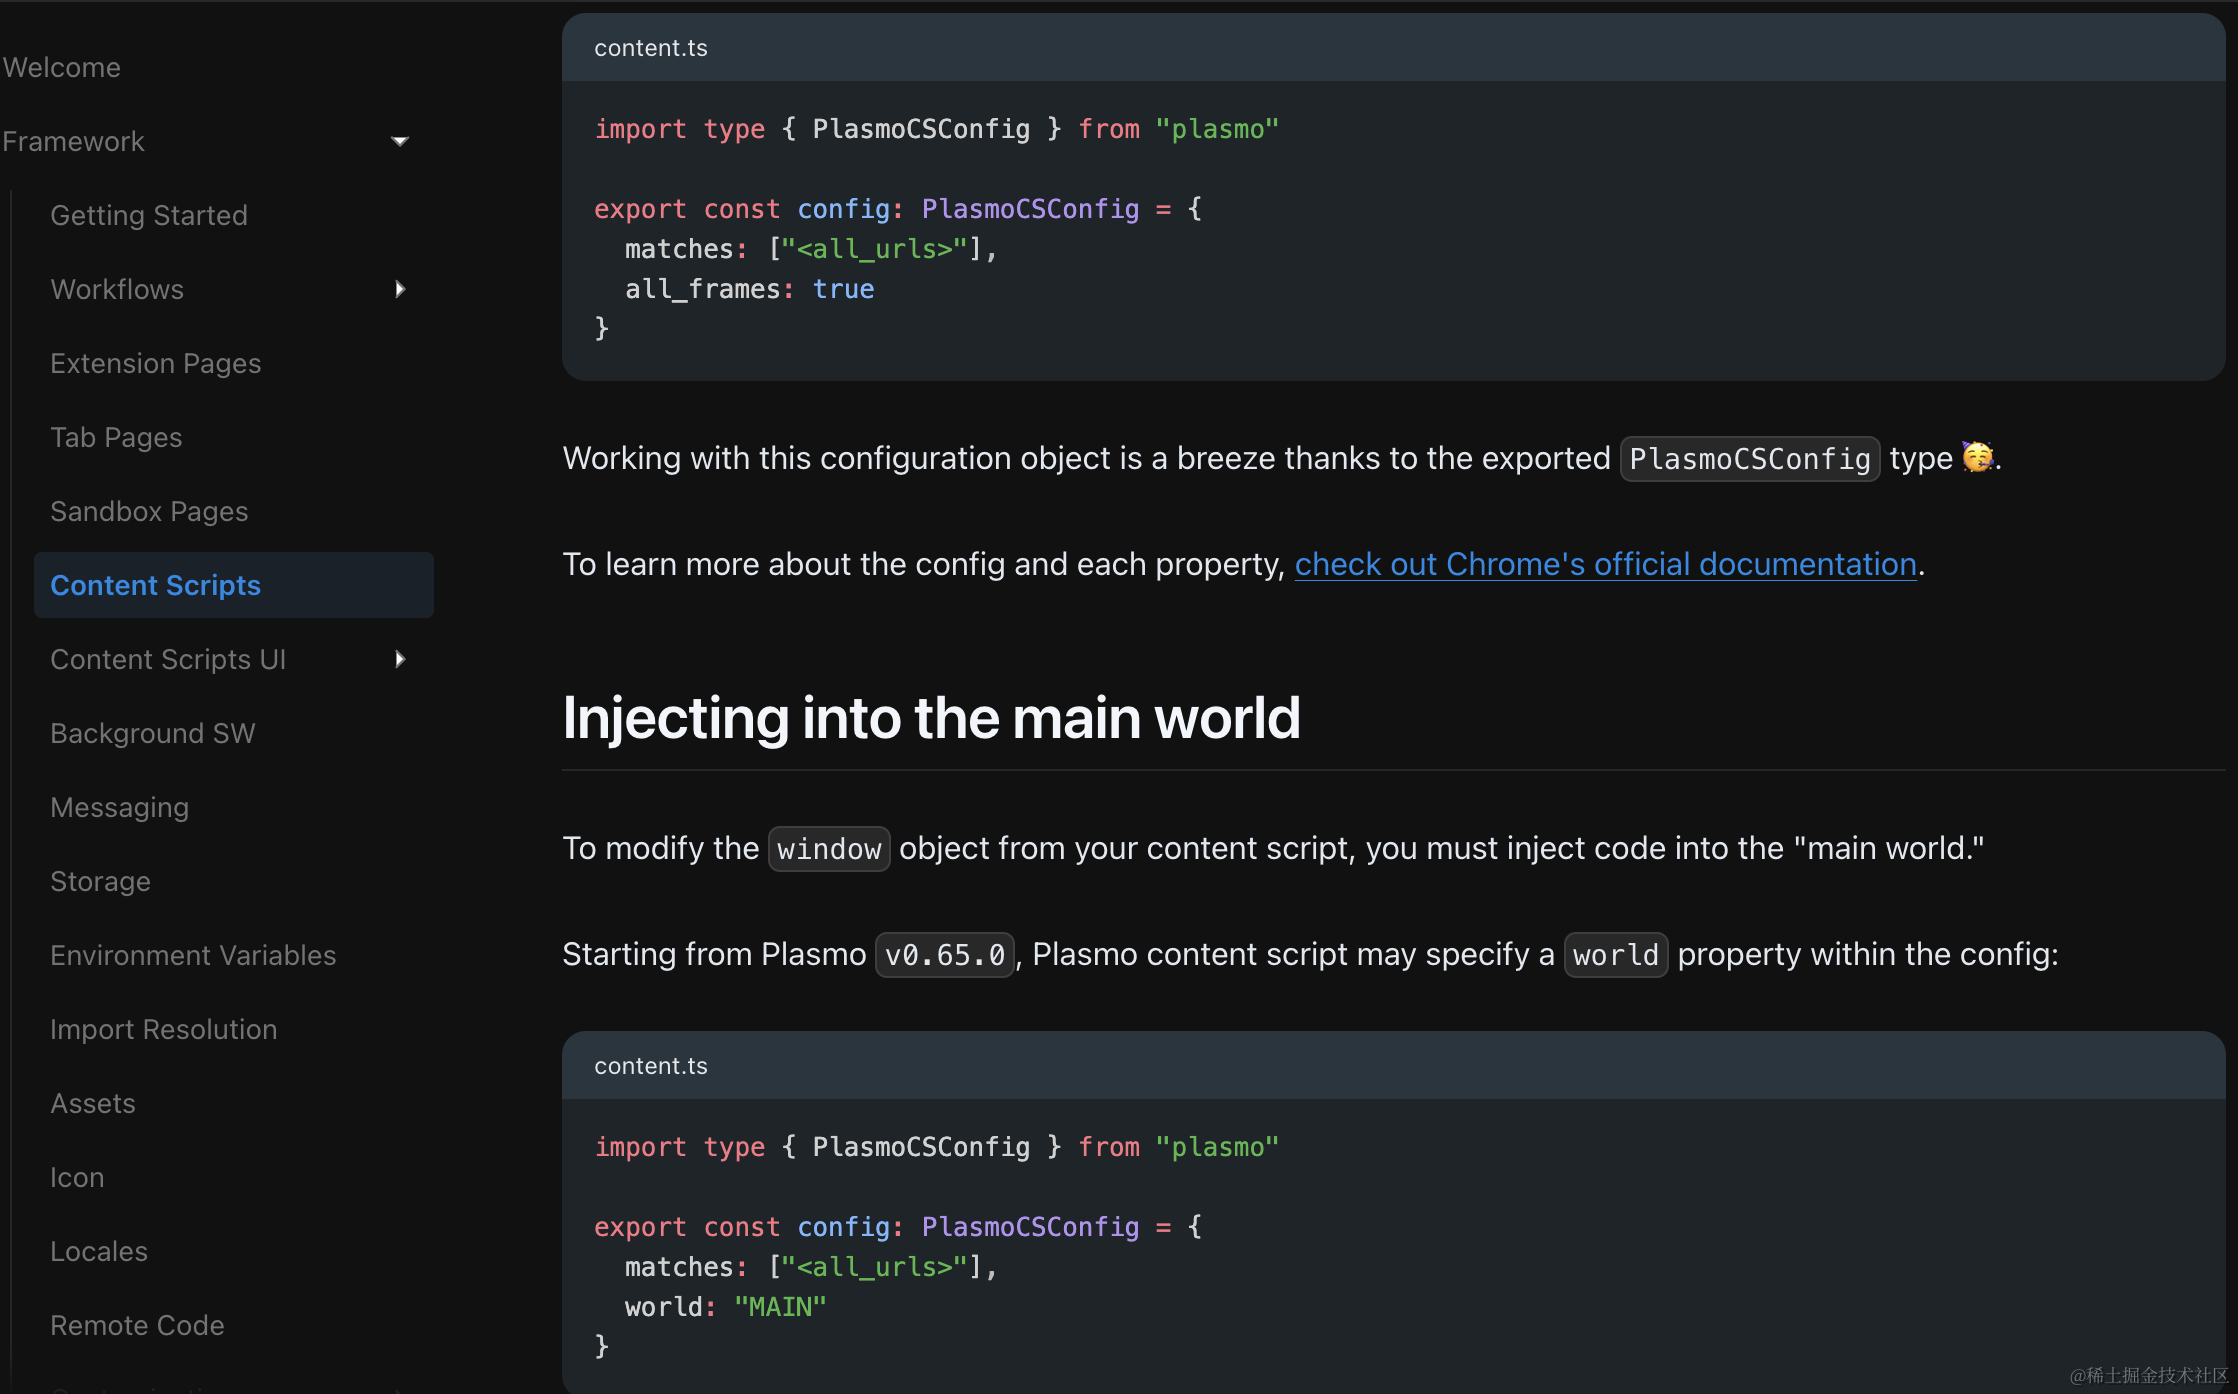This screenshot has width=2238, height=1394.
Task: Click the Injecting into the main world heading
Action: [931, 718]
